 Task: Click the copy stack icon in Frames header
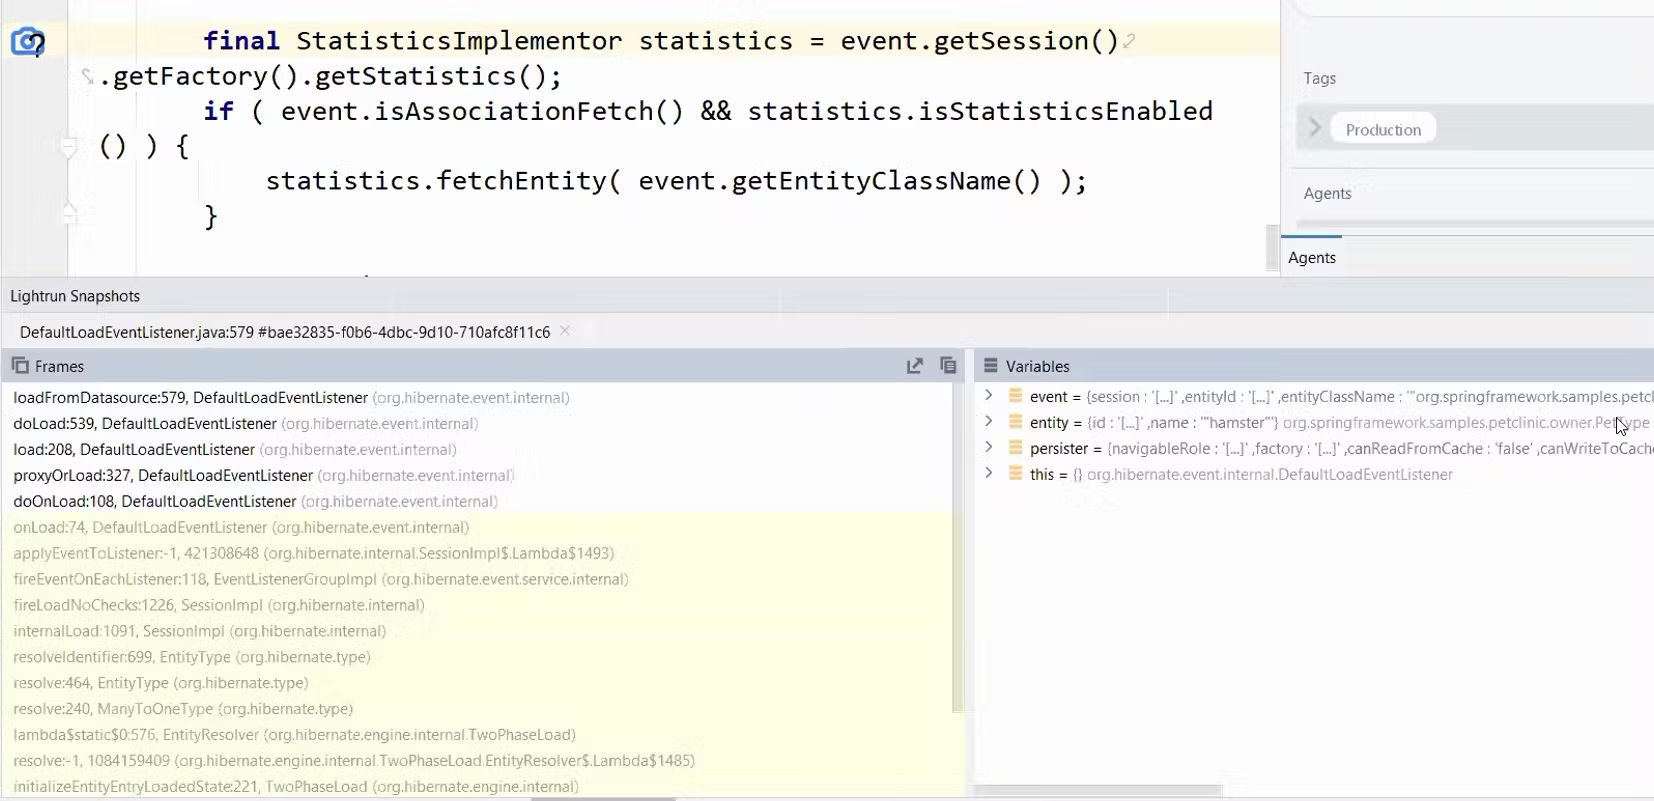click(x=948, y=366)
